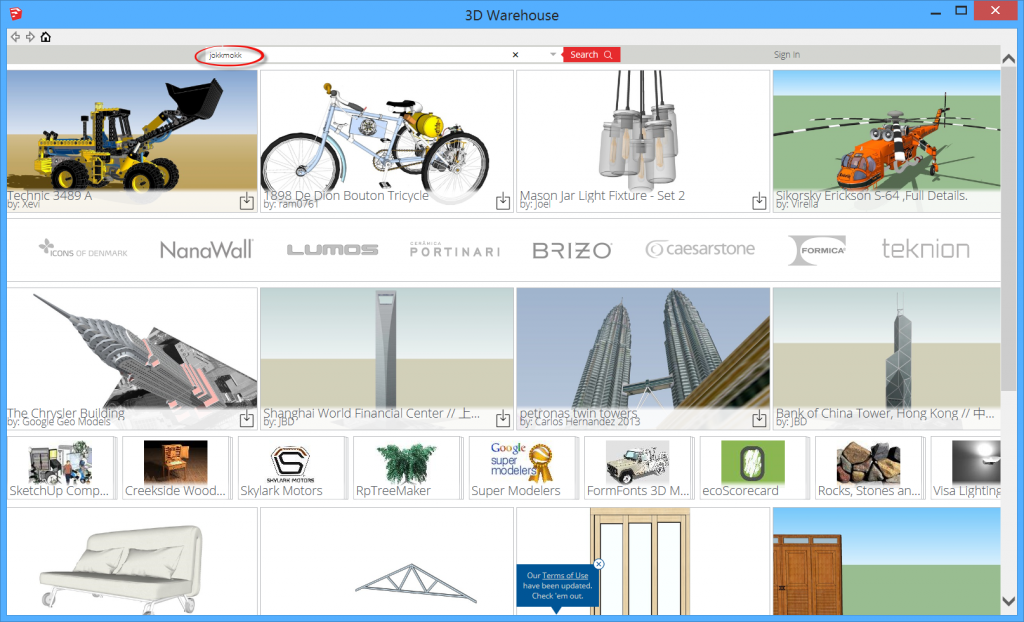Download The Chrysler Building model

pyautogui.click(x=247, y=419)
